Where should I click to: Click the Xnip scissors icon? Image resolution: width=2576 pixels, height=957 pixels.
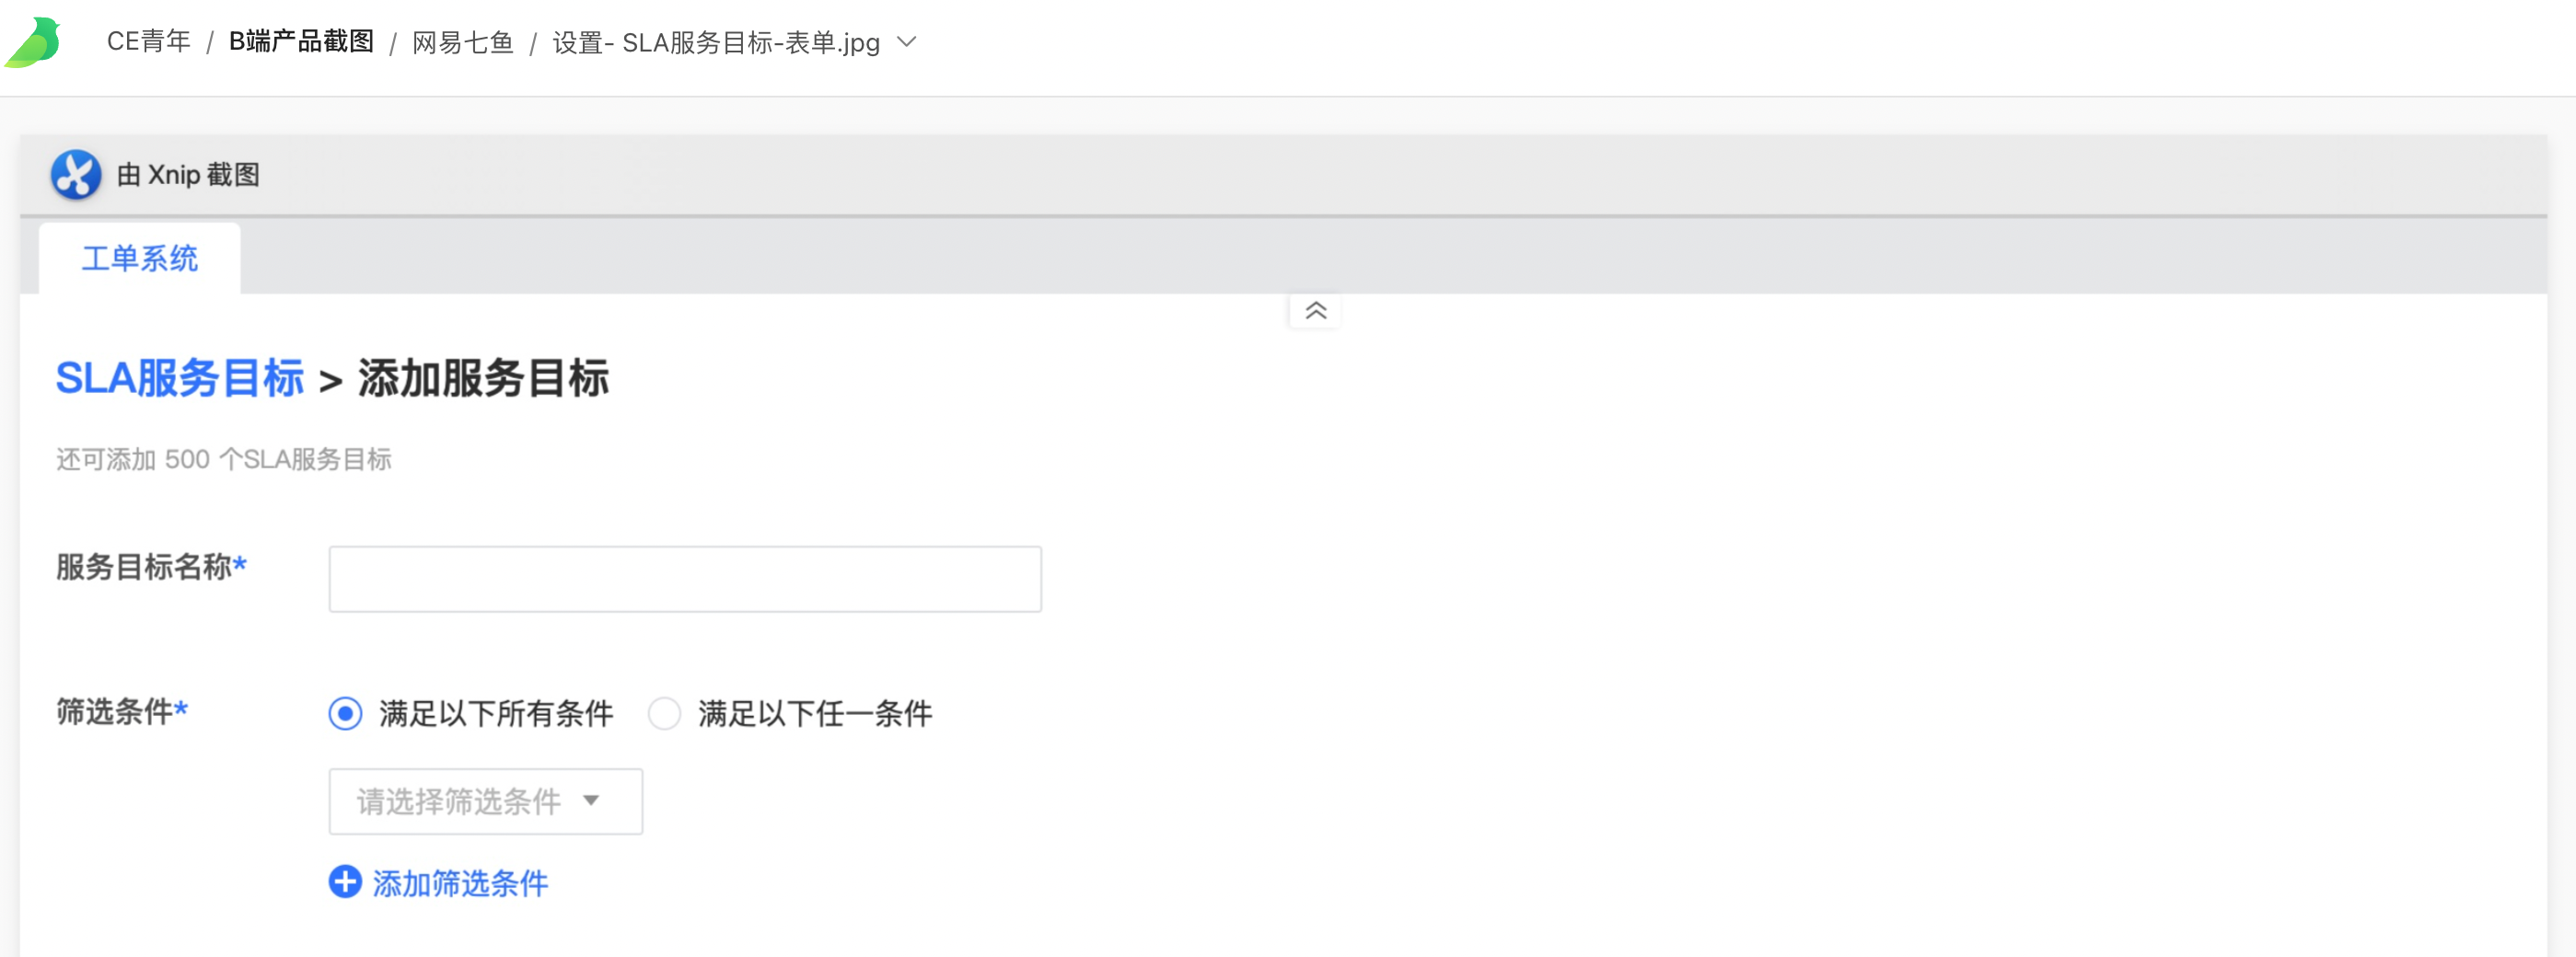coord(76,175)
